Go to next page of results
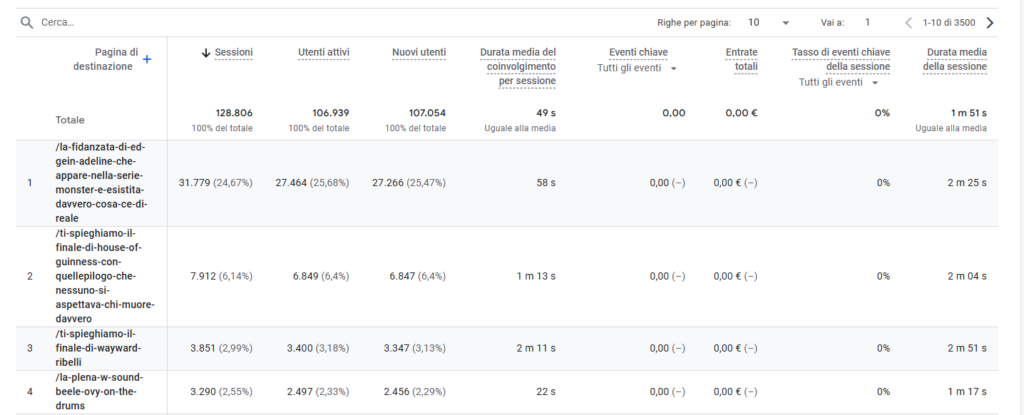Viewport: 1024px width, 415px height. click(990, 22)
